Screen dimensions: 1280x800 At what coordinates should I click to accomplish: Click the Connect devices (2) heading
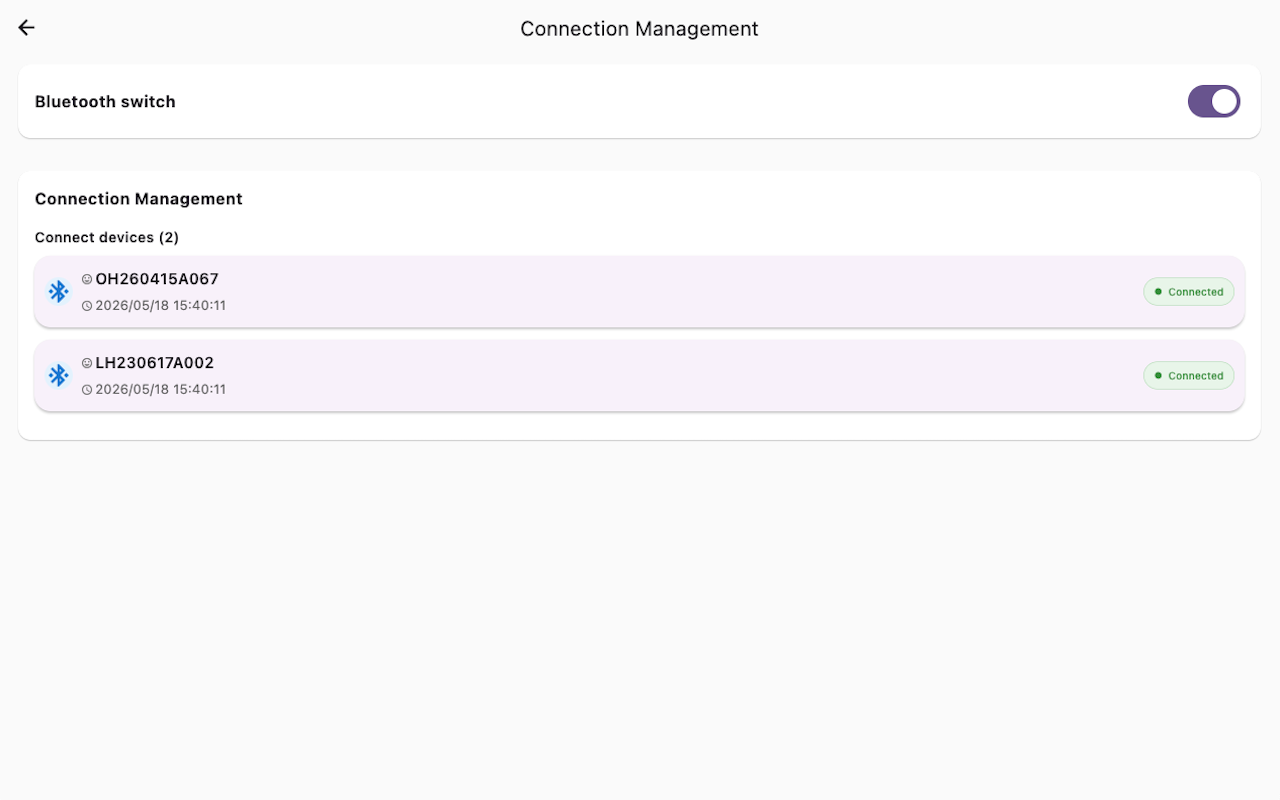pyautogui.click(x=107, y=237)
